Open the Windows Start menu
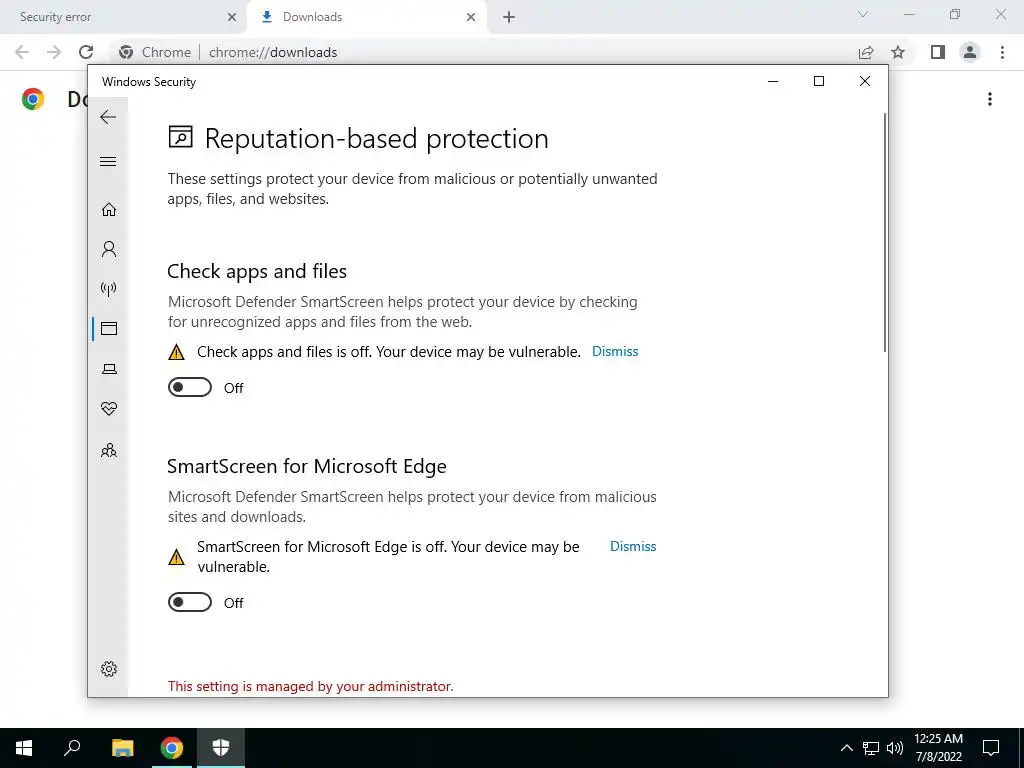The height and width of the screenshot is (768, 1024). [x=24, y=748]
